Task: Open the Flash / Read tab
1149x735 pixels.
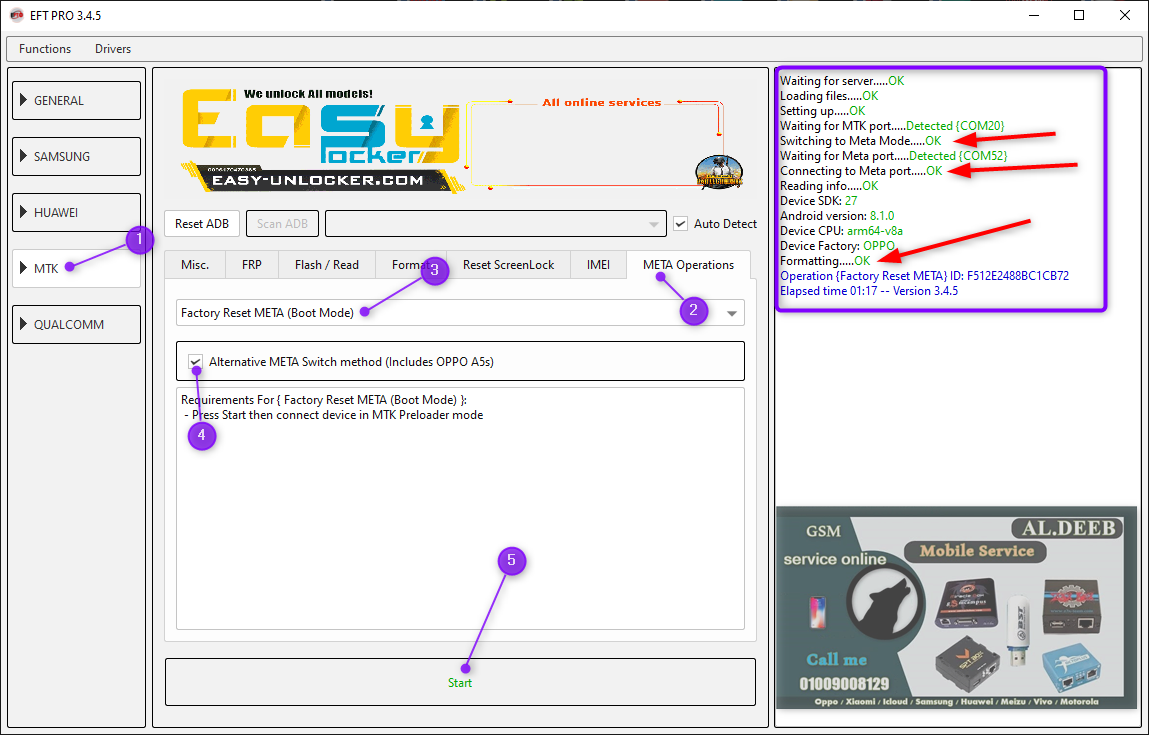Action: coord(327,265)
